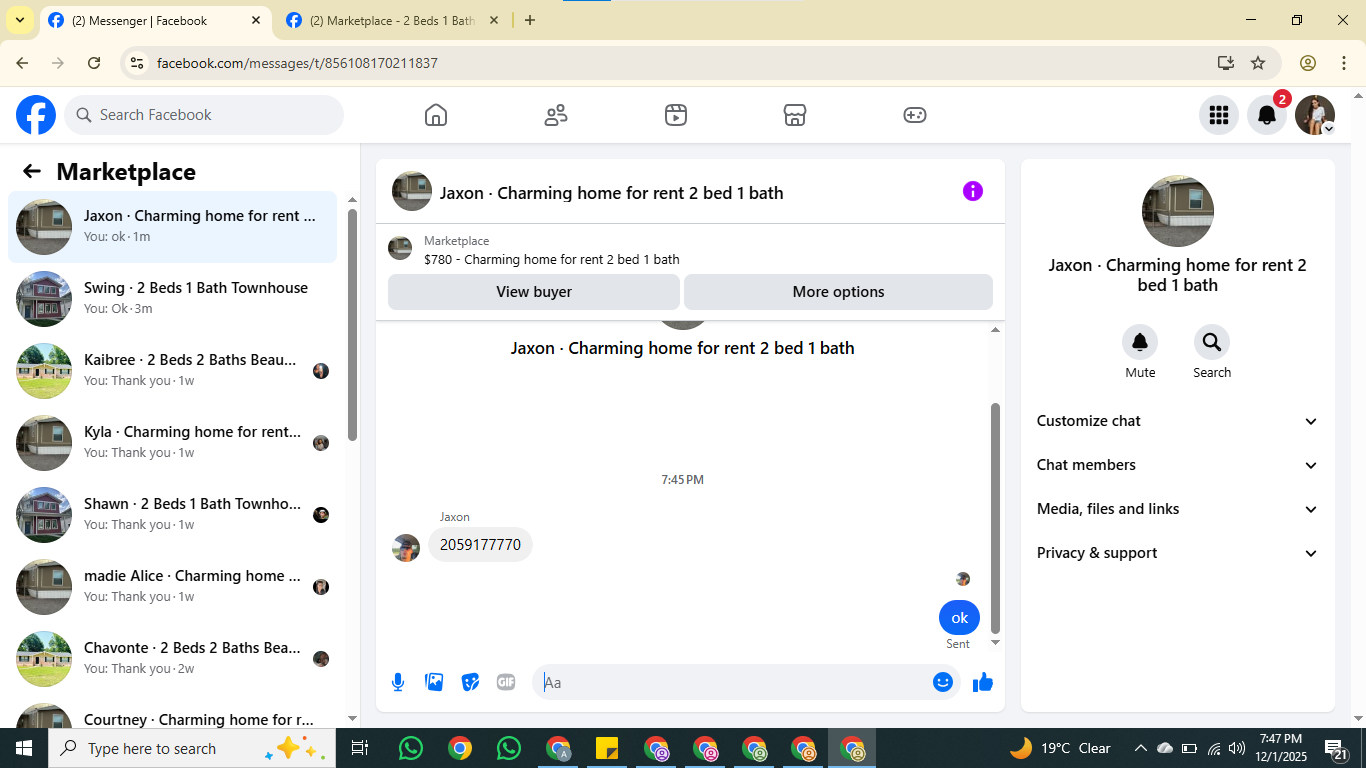The width and height of the screenshot is (1366, 768).
Task: Open taskbar notification center icon
Action: coord(1337,748)
